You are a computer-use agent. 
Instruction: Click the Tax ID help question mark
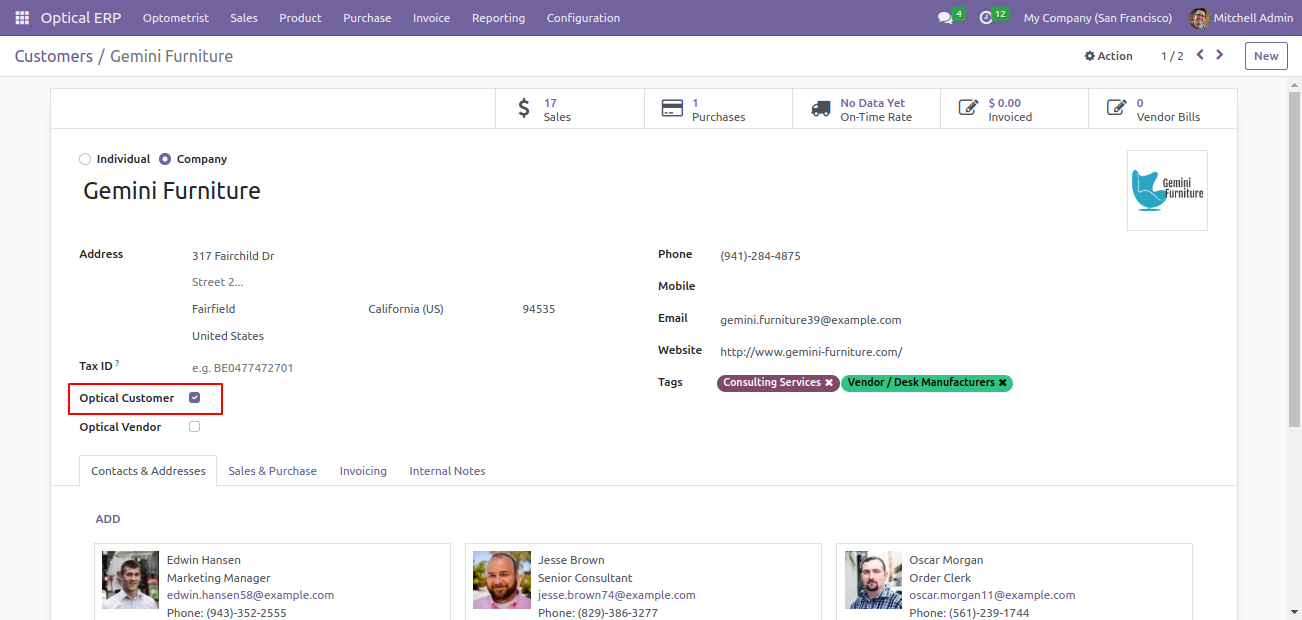(117, 363)
